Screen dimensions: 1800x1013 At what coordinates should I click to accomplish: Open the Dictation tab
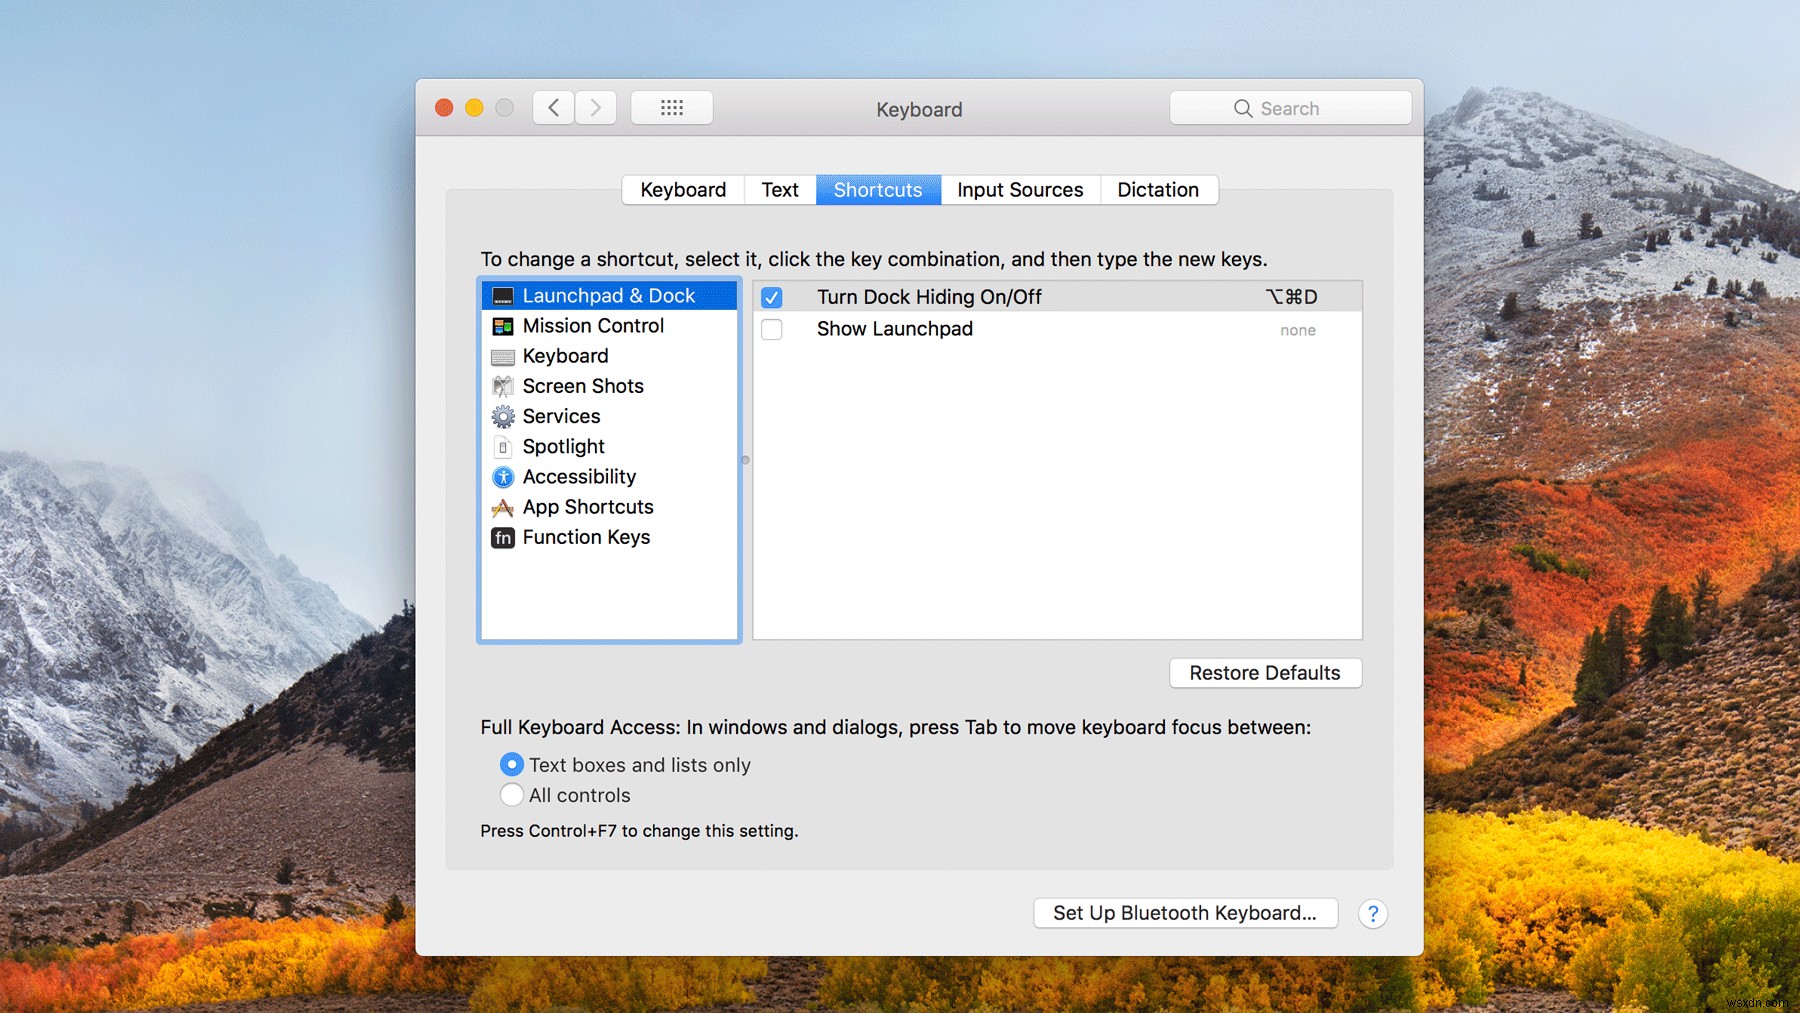(1158, 189)
